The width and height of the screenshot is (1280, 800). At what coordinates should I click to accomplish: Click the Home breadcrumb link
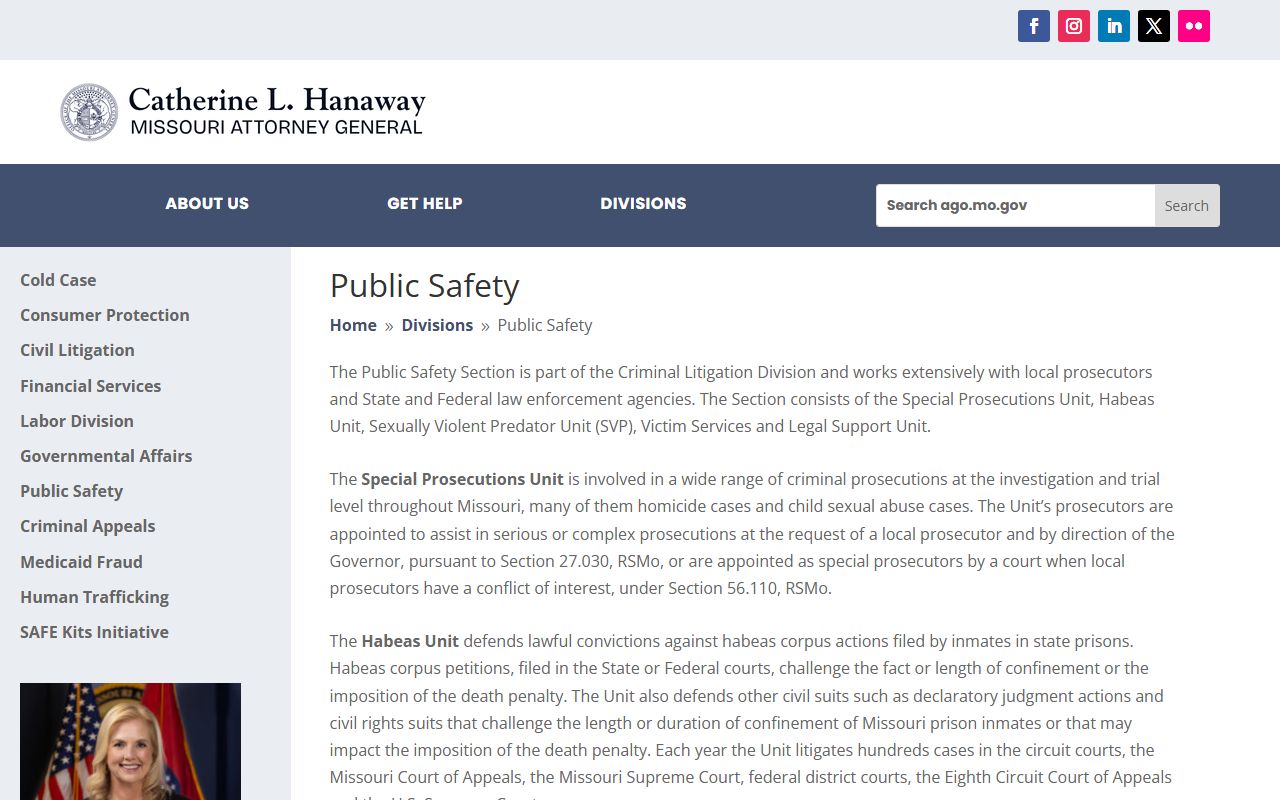353,325
